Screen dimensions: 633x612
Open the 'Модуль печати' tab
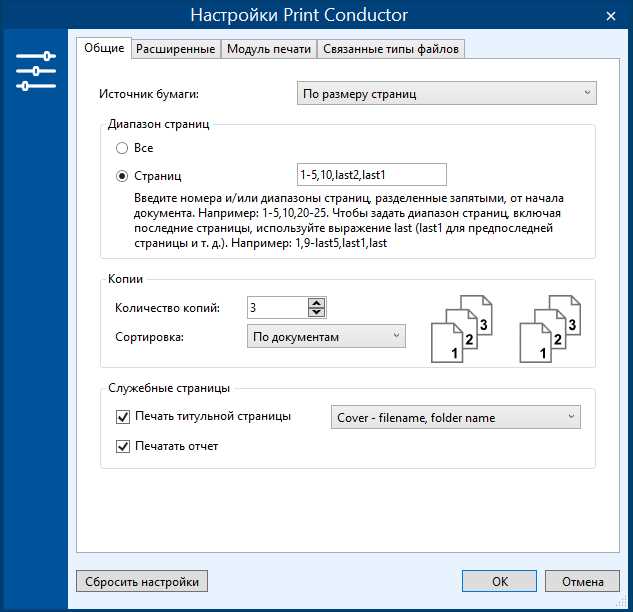[x=269, y=48]
